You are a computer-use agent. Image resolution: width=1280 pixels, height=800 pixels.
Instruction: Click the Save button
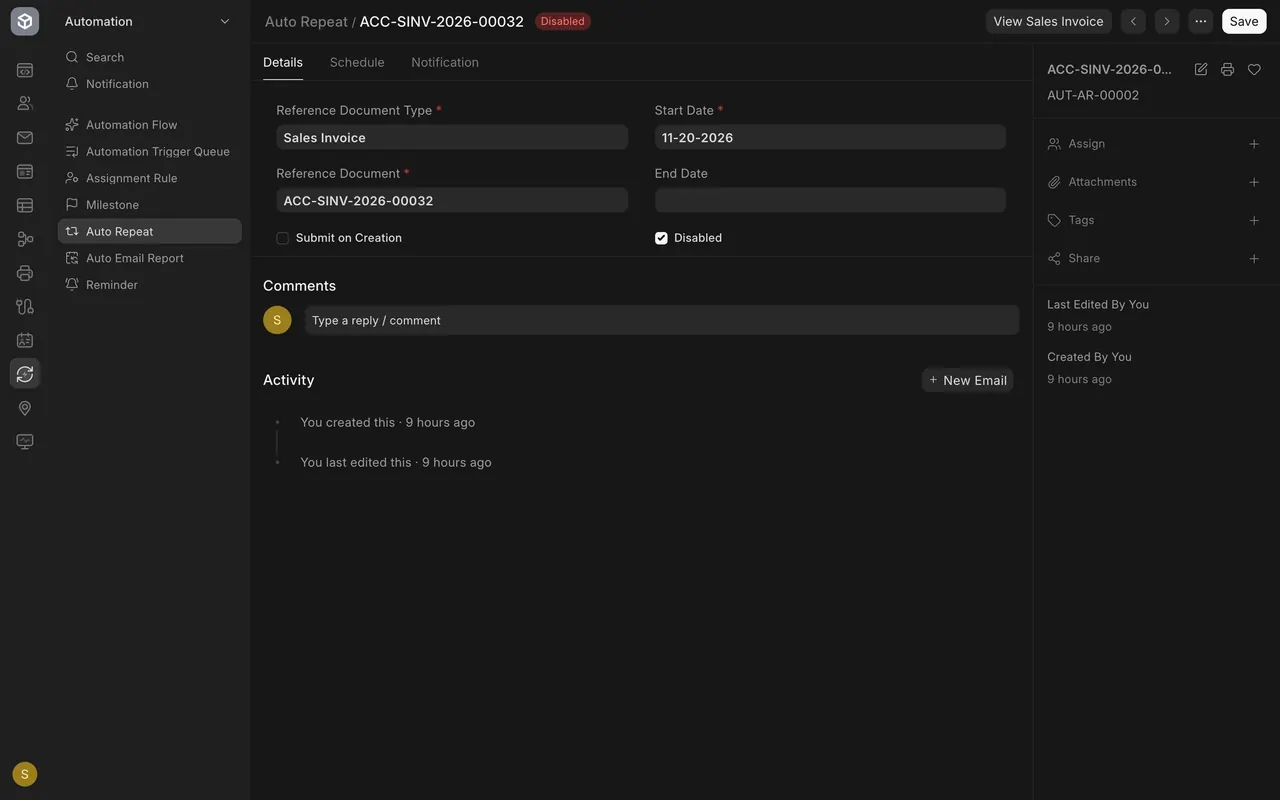pos(1244,21)
